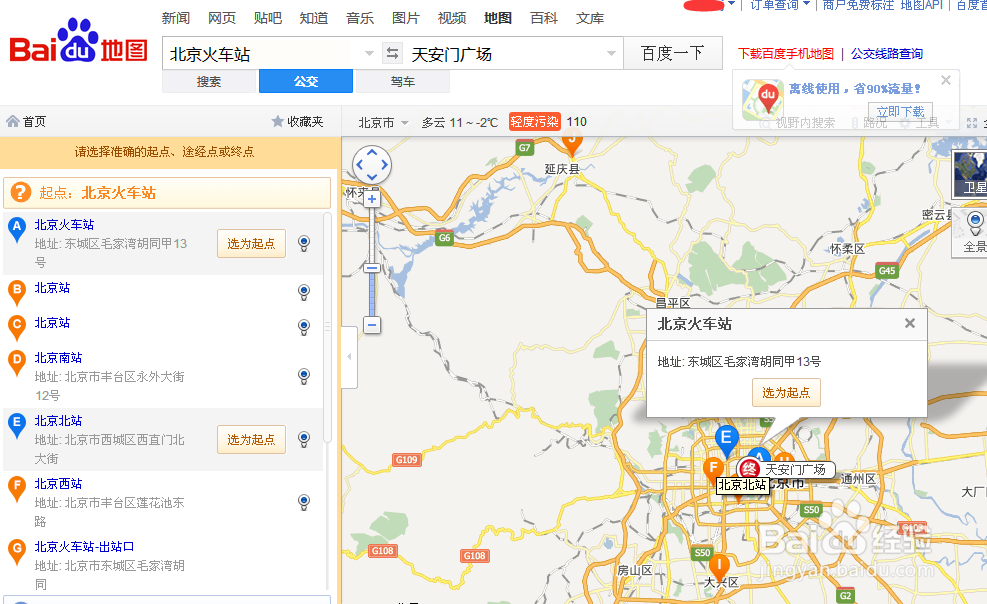The image size is (987, 604).
Task: Open the question mark start-point icon
Action: point(21,193)
